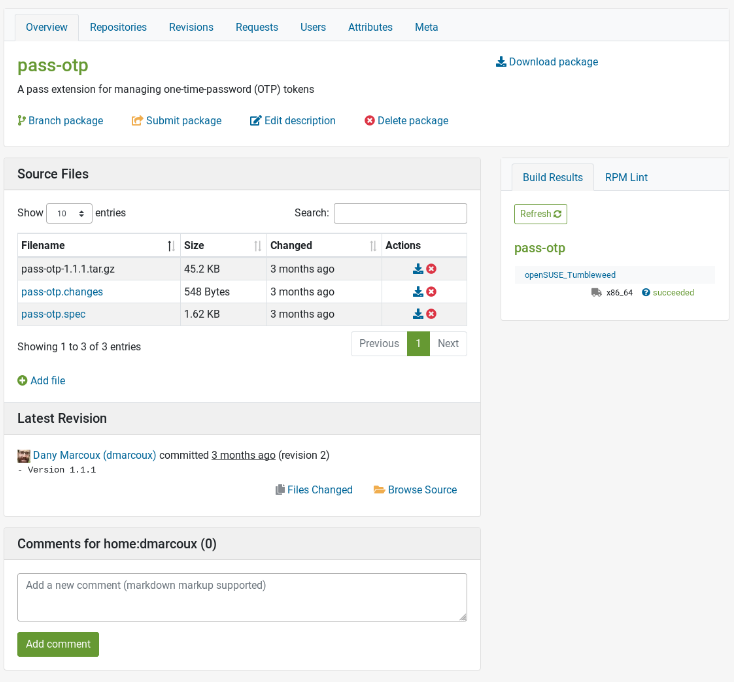Switch to the Repositories tab
The width and height of the screenshot is (734, 682).
click(118, 27)
